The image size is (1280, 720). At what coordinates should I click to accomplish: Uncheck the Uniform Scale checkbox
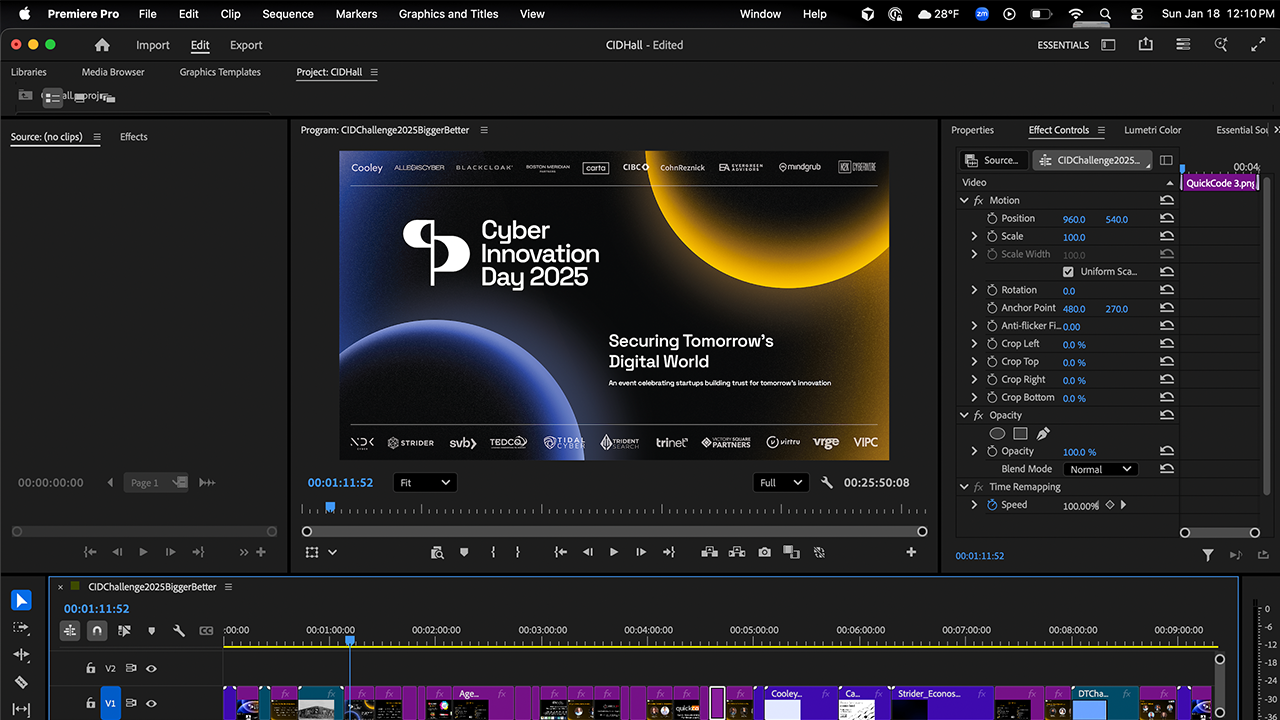1069,271
